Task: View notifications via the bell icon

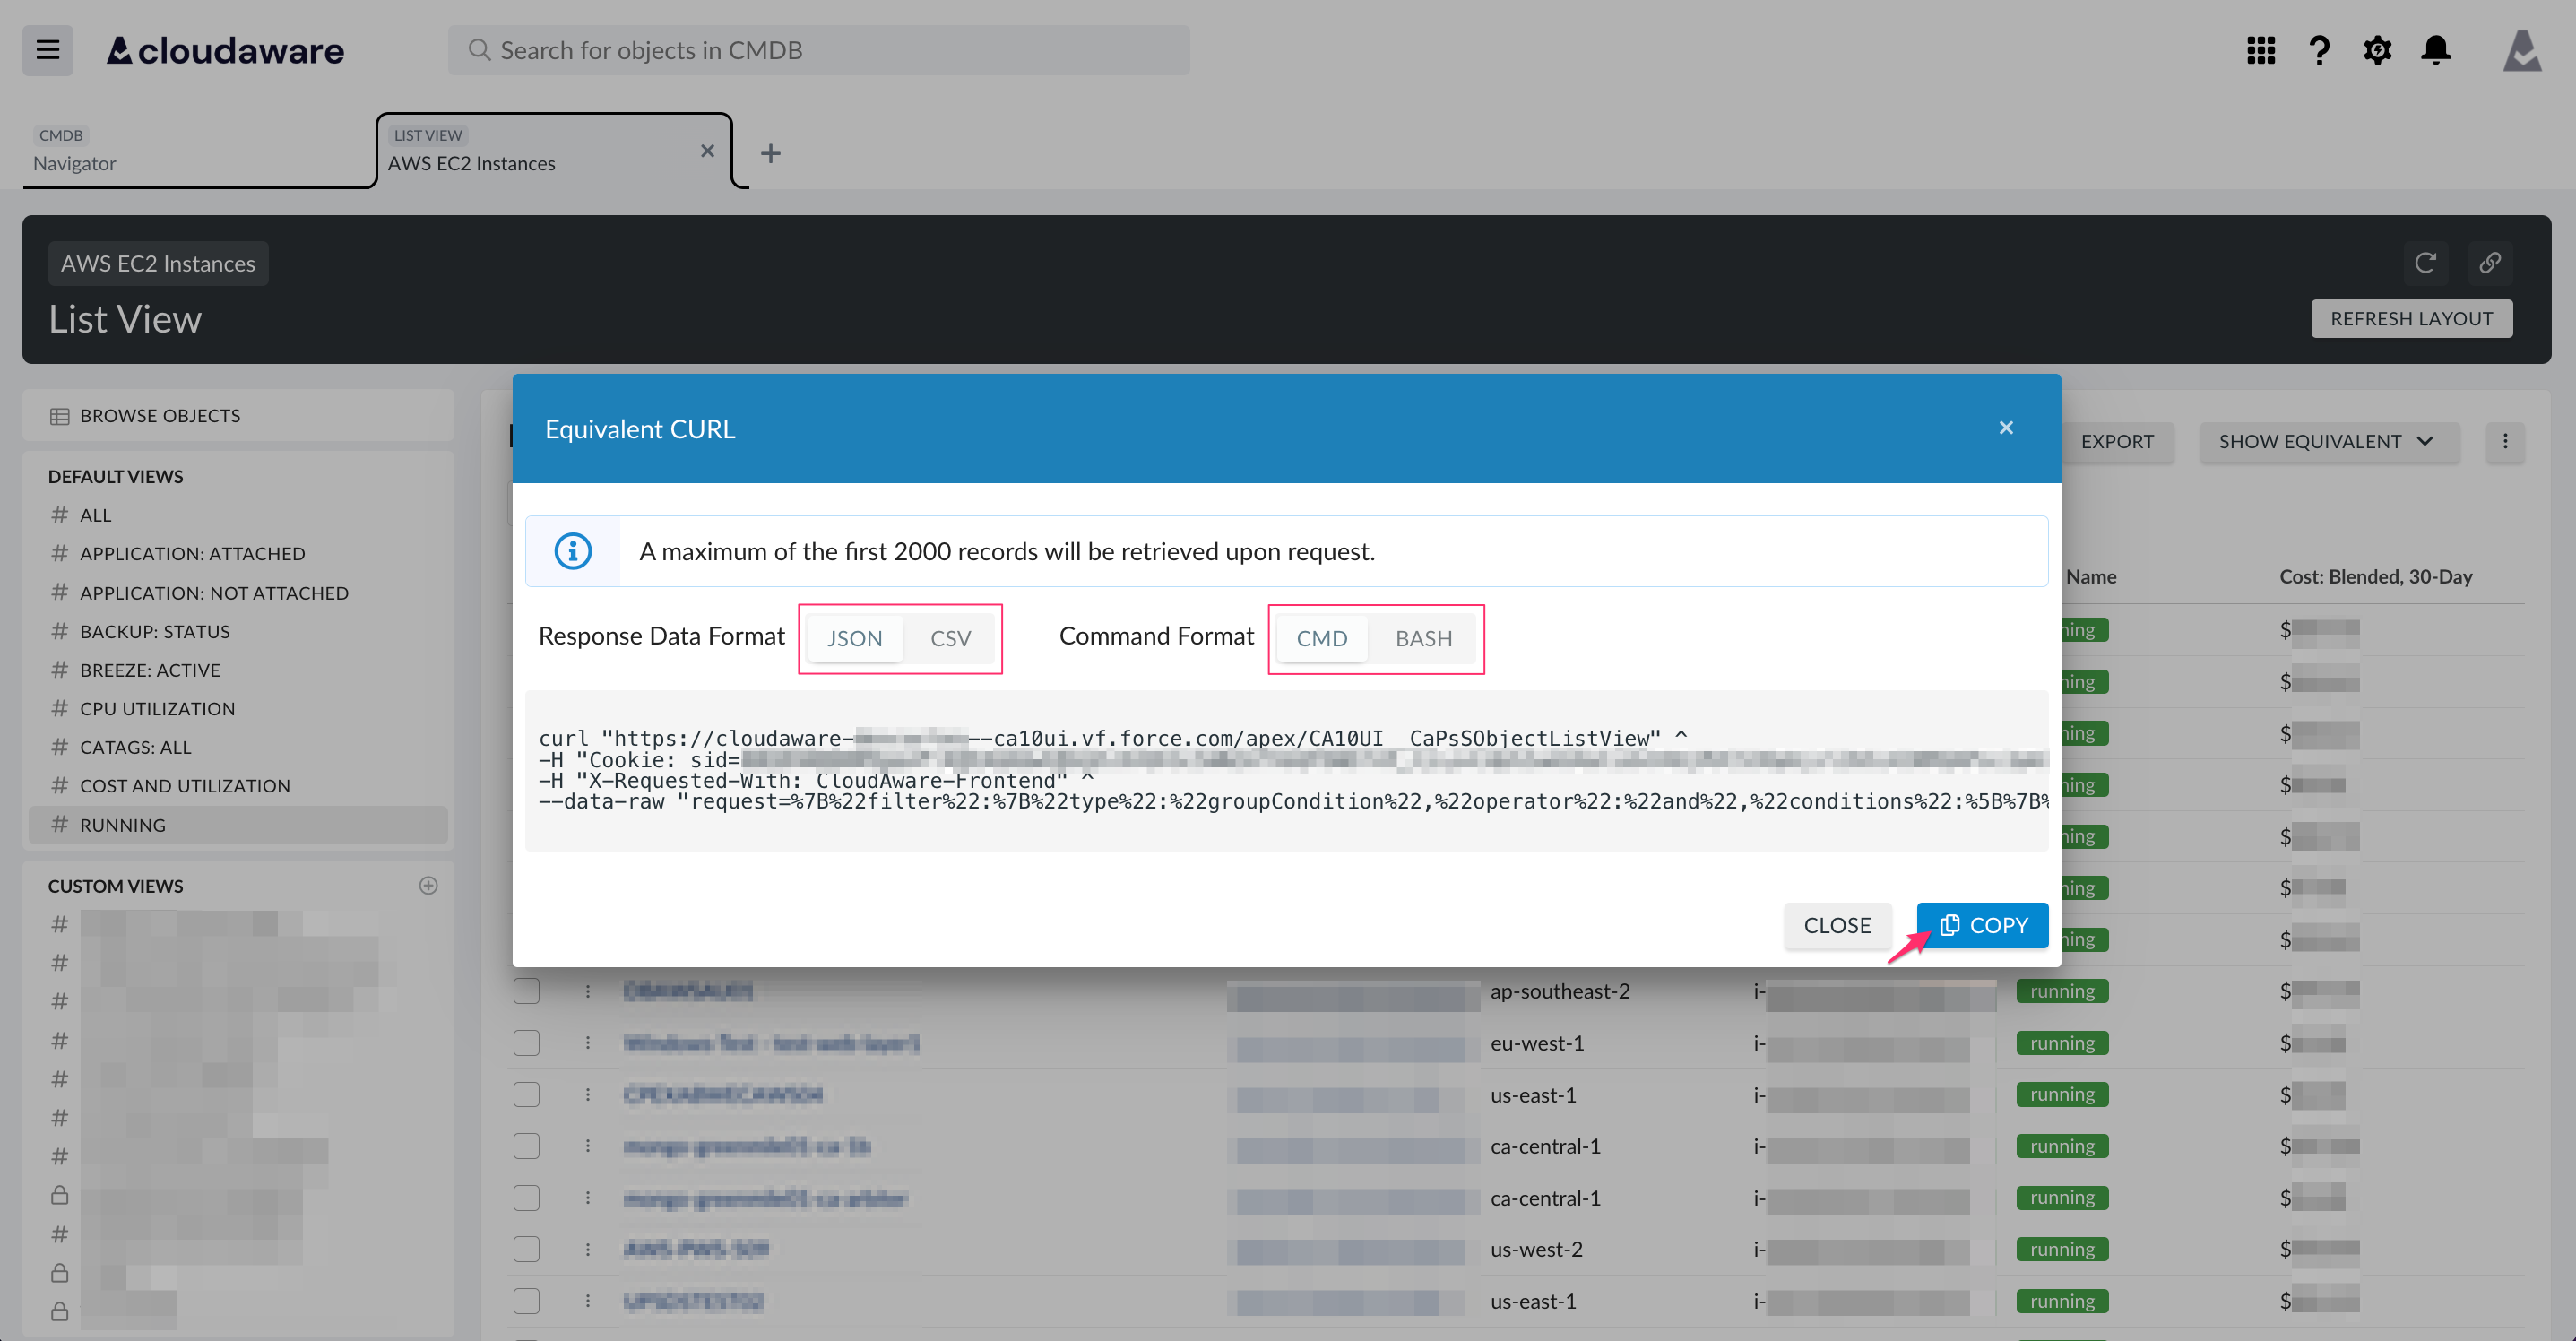Action: (2436, 49)
